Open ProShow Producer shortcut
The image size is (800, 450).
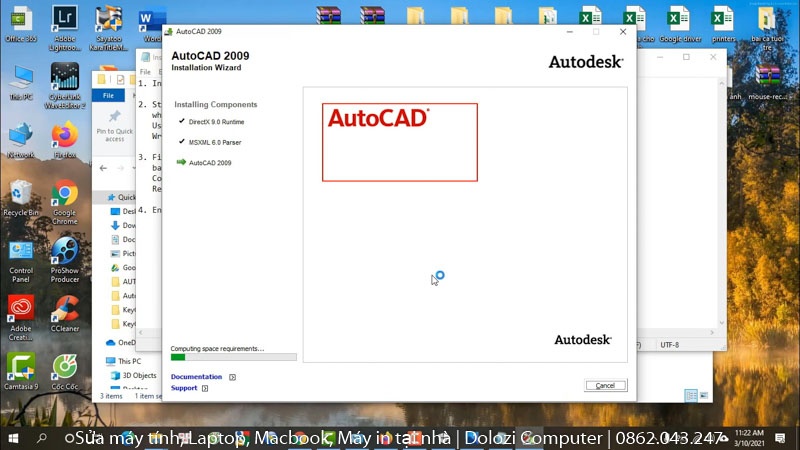click(x=65, y=261)
